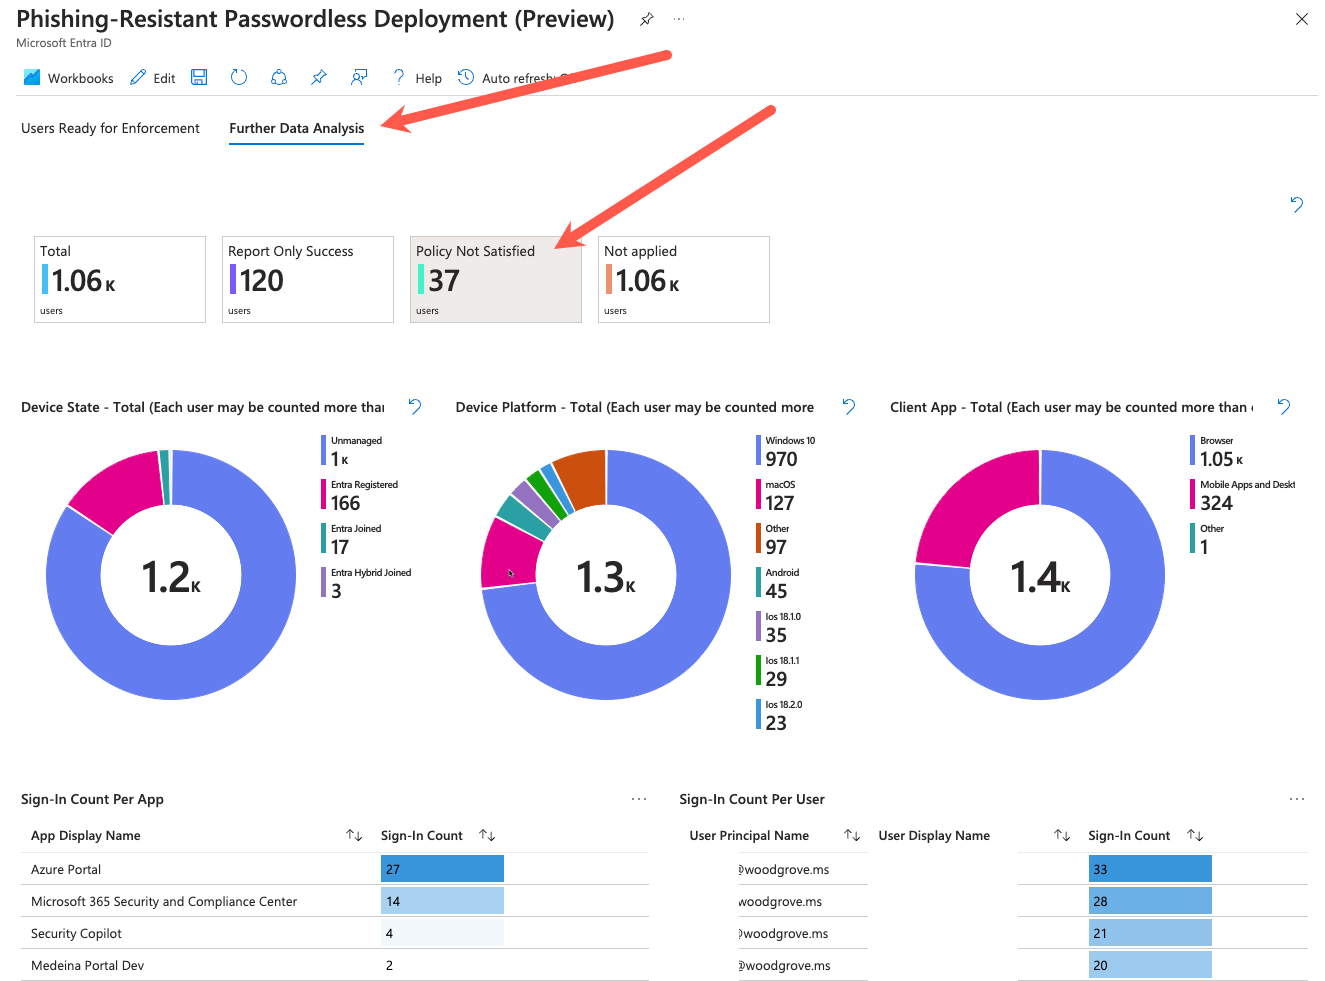Close the workbook blade with the X

click(x=1302, y=19)
